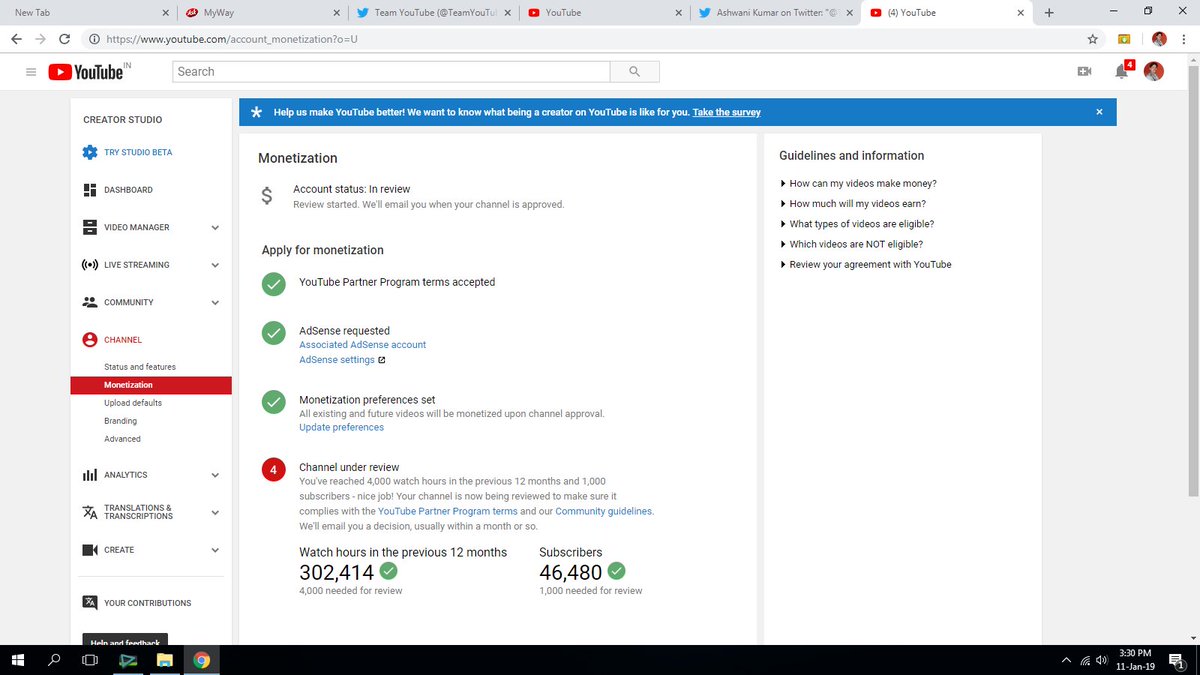Expand the Community section
Screen dimensions: 1200x675
(215, 303)
